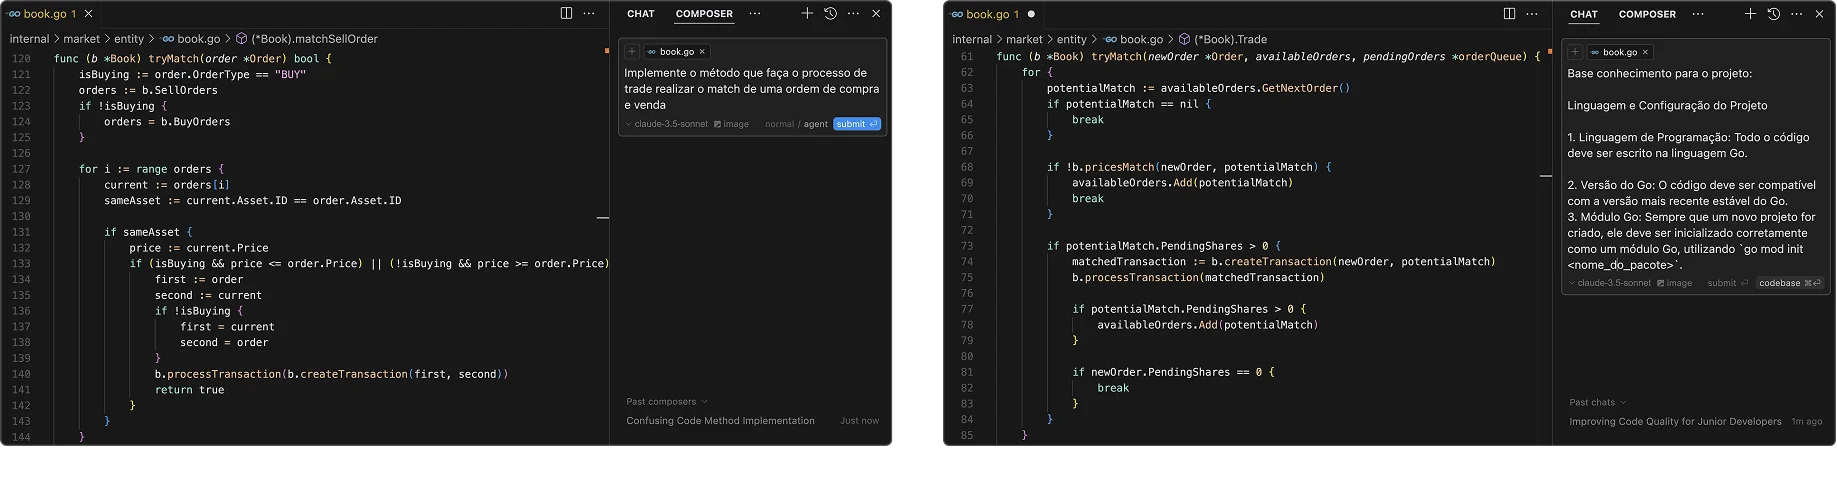Viewport: 1837px width, 496px height.
Task: Switch left composer to normal mode
Action: [779, 124]
